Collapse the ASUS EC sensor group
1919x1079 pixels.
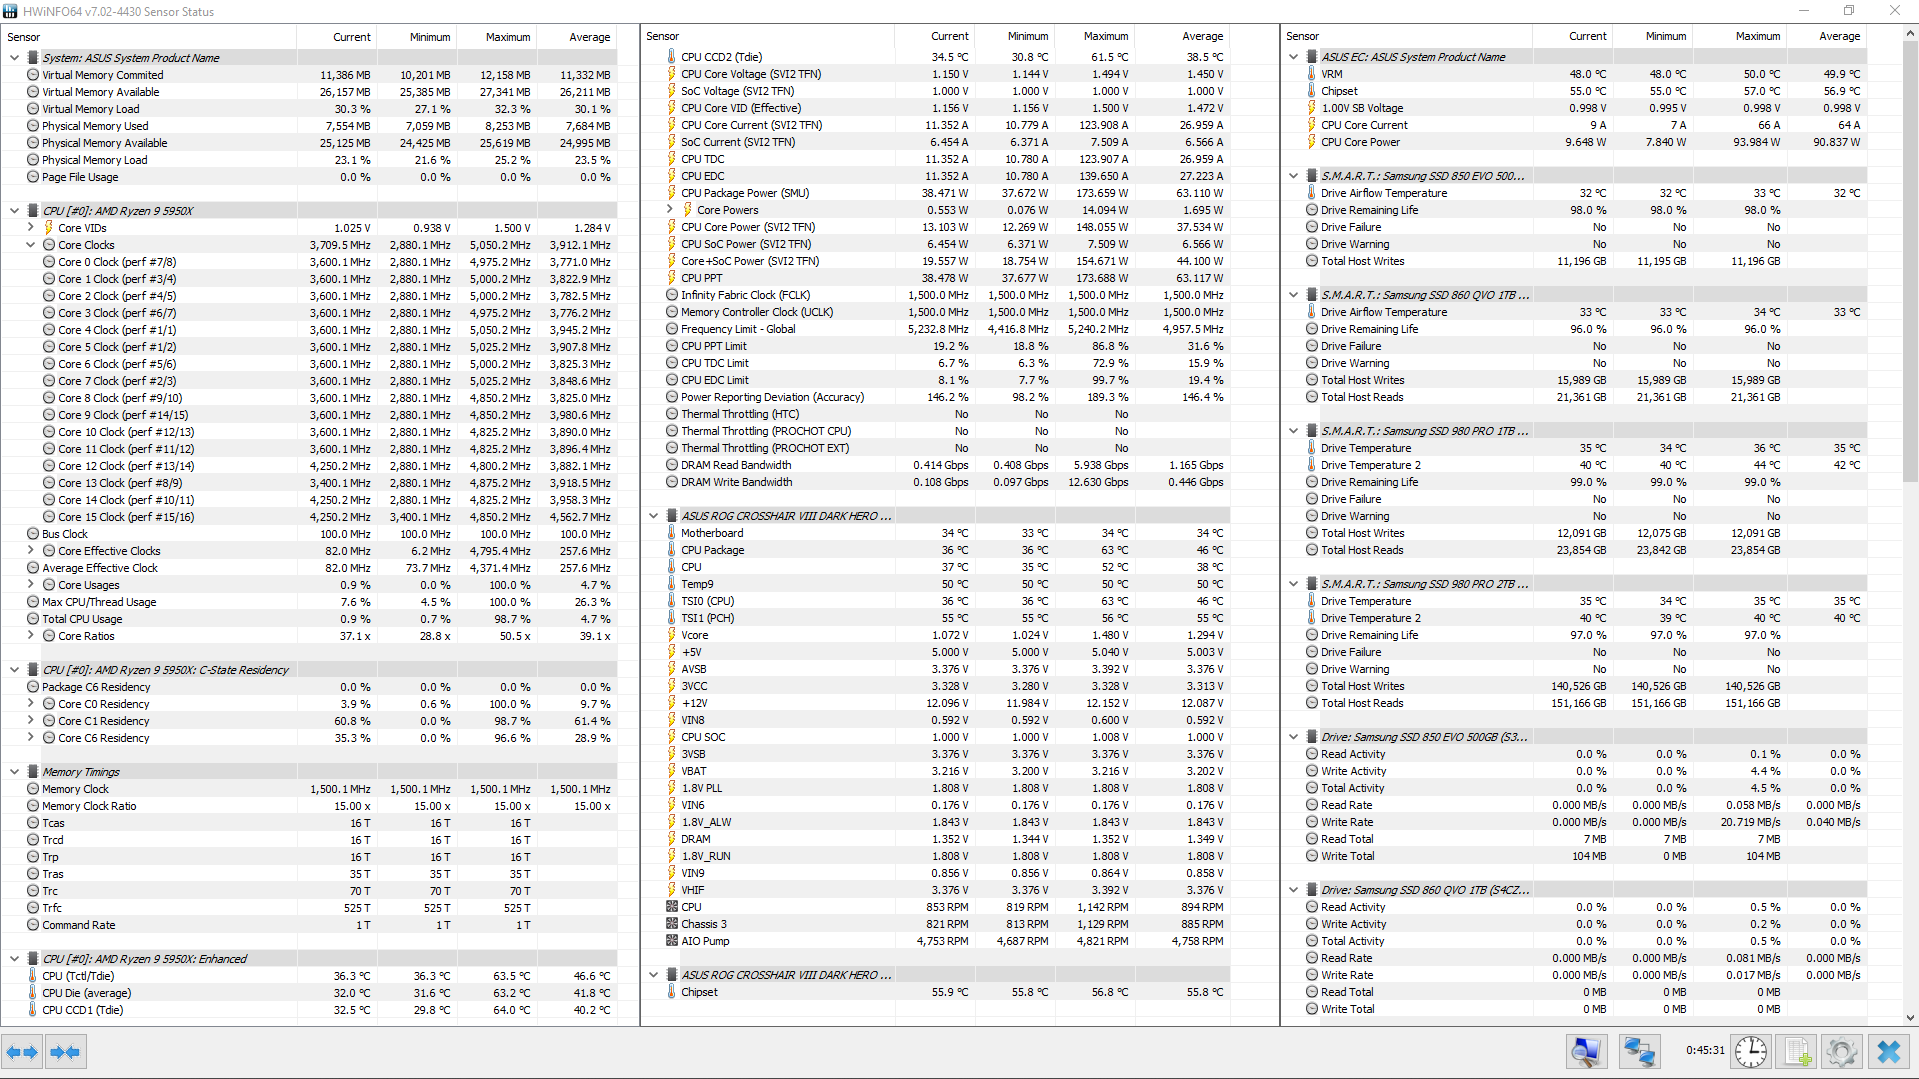click(1294, 57)
